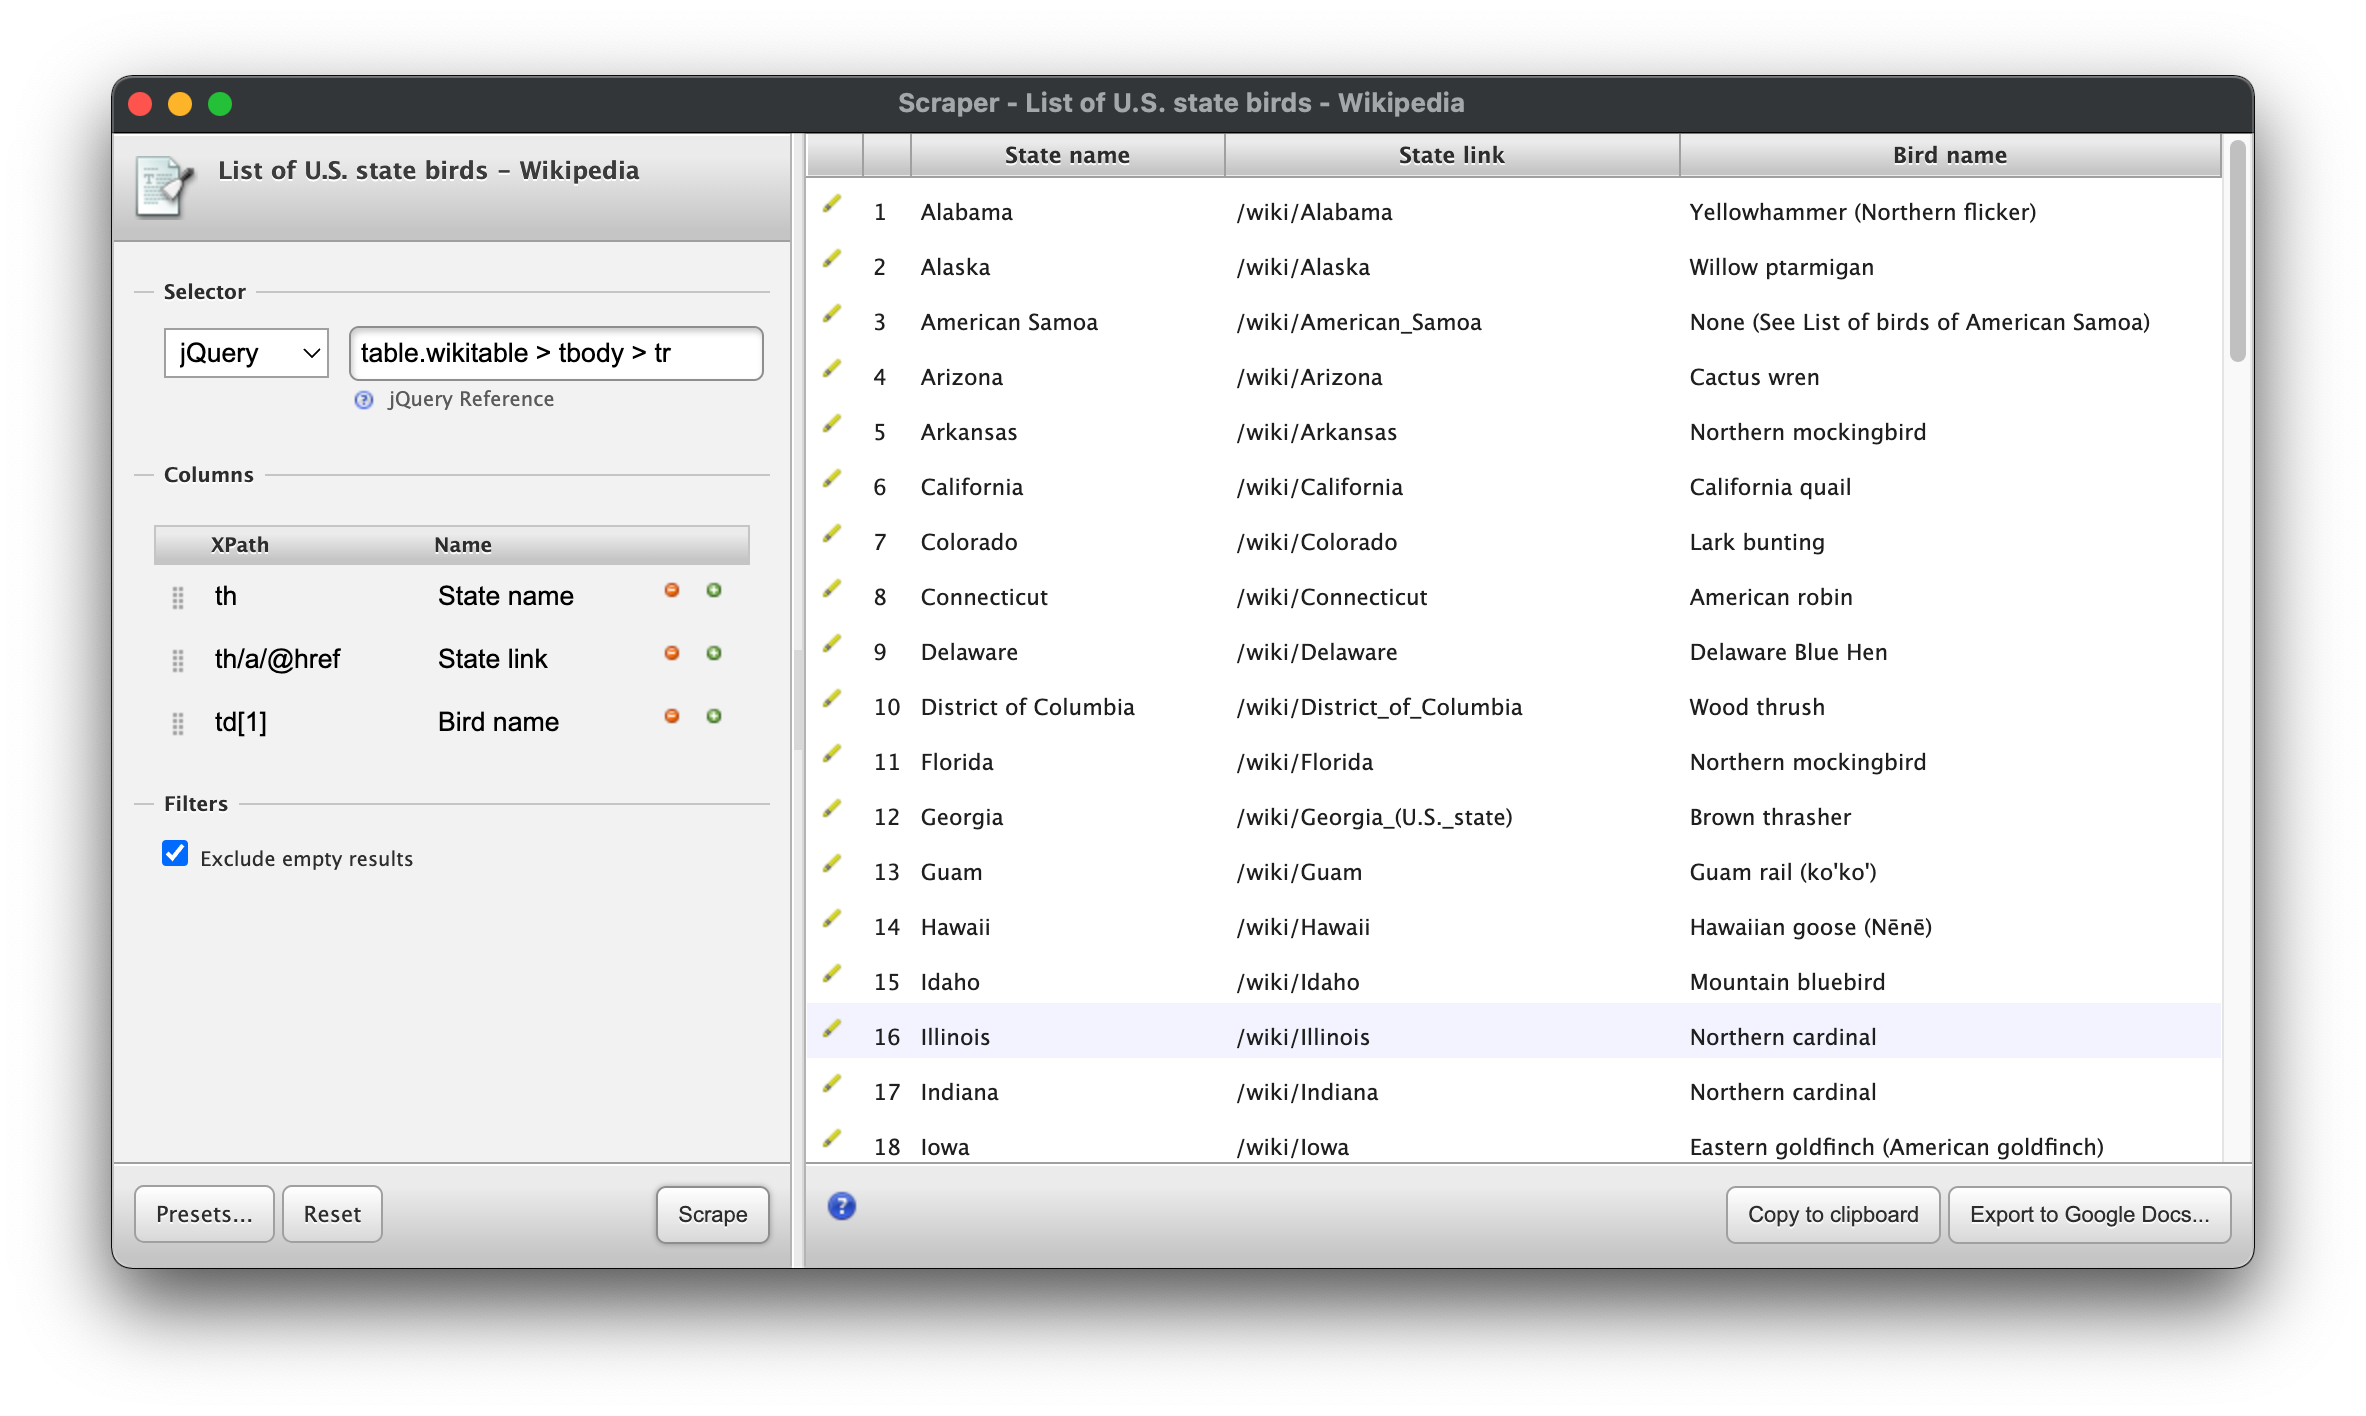
Task: Click the pencil icon beside Illinois
Action: (832, 1029)
